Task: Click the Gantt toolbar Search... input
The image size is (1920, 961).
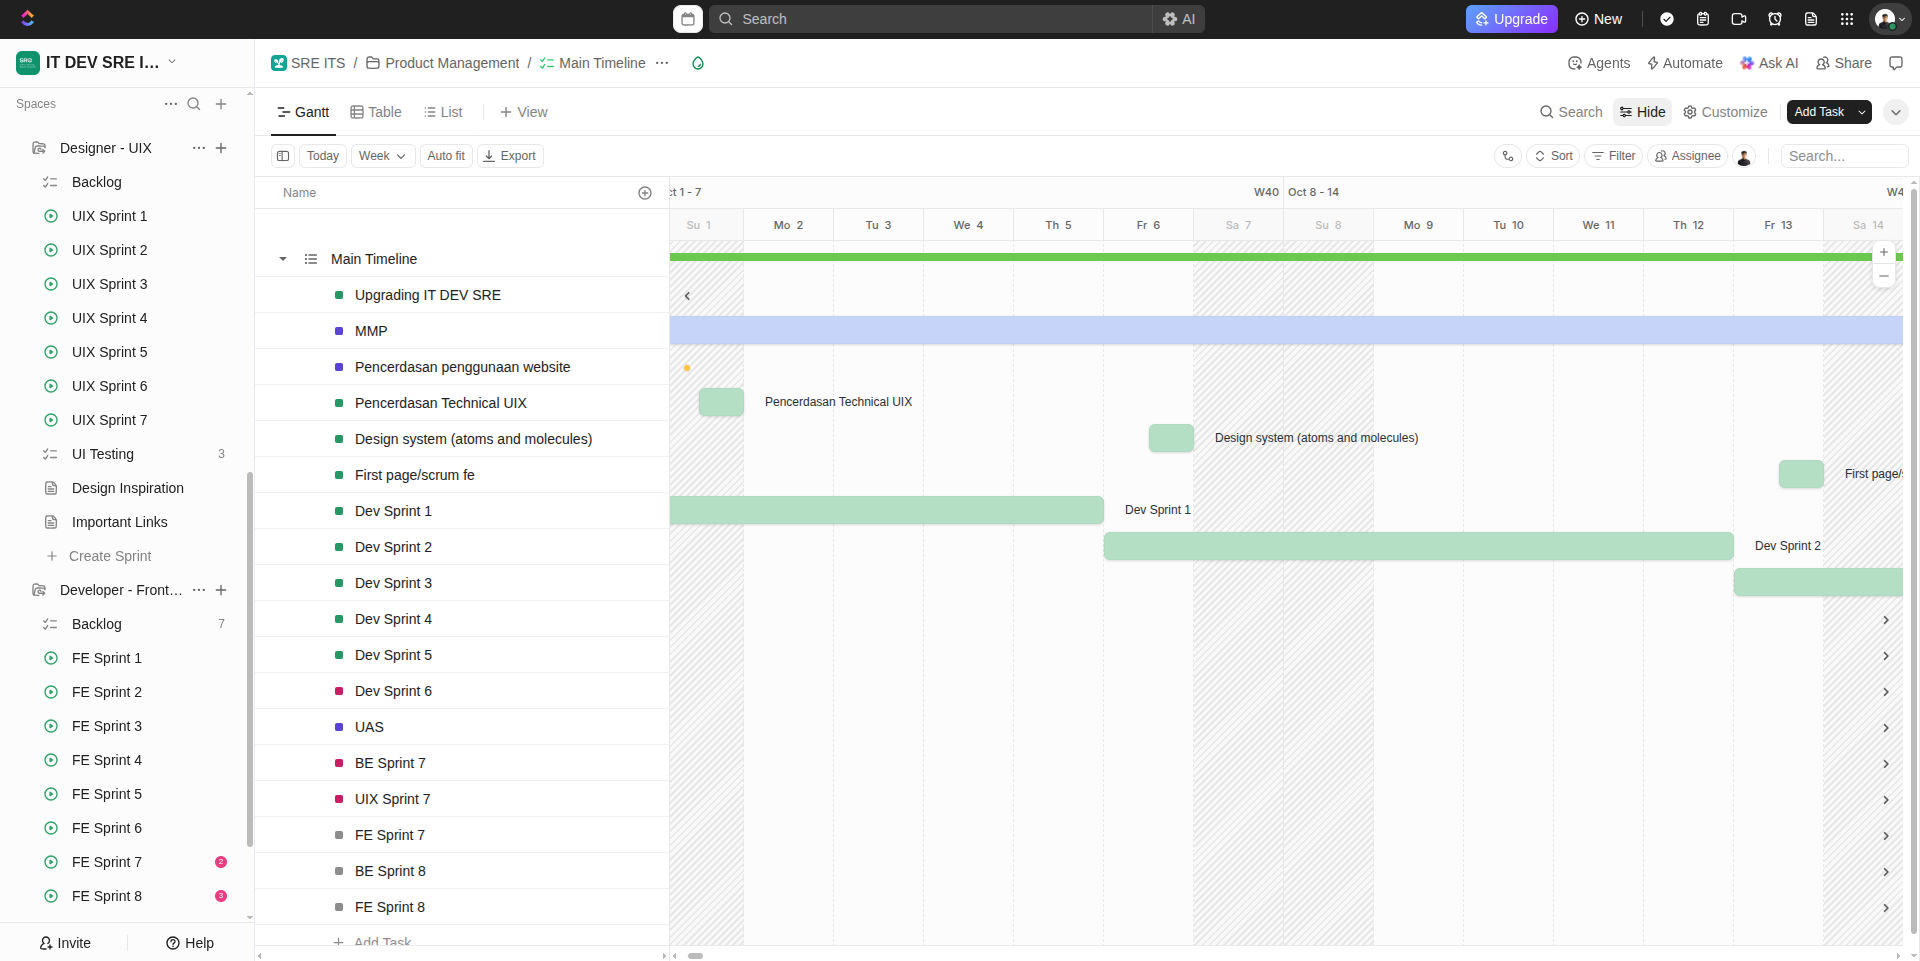Action: coord(1845,156)
